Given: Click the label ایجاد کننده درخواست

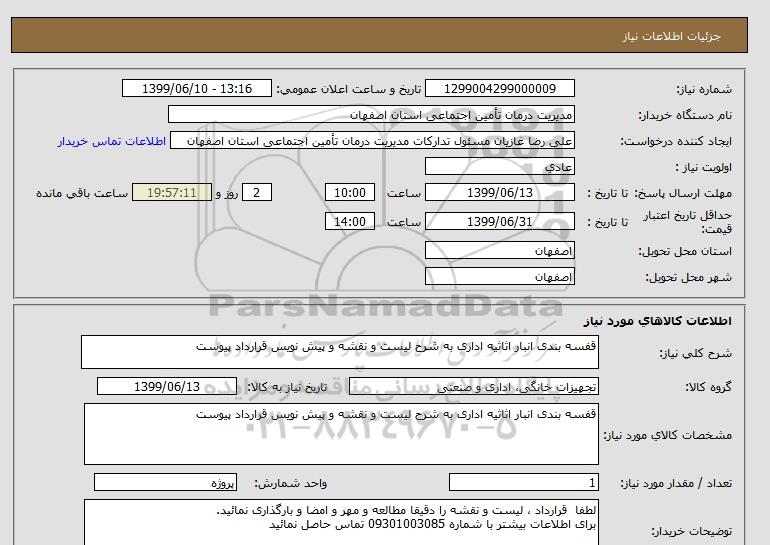Looking at the screenshot, I should point(676,142).
